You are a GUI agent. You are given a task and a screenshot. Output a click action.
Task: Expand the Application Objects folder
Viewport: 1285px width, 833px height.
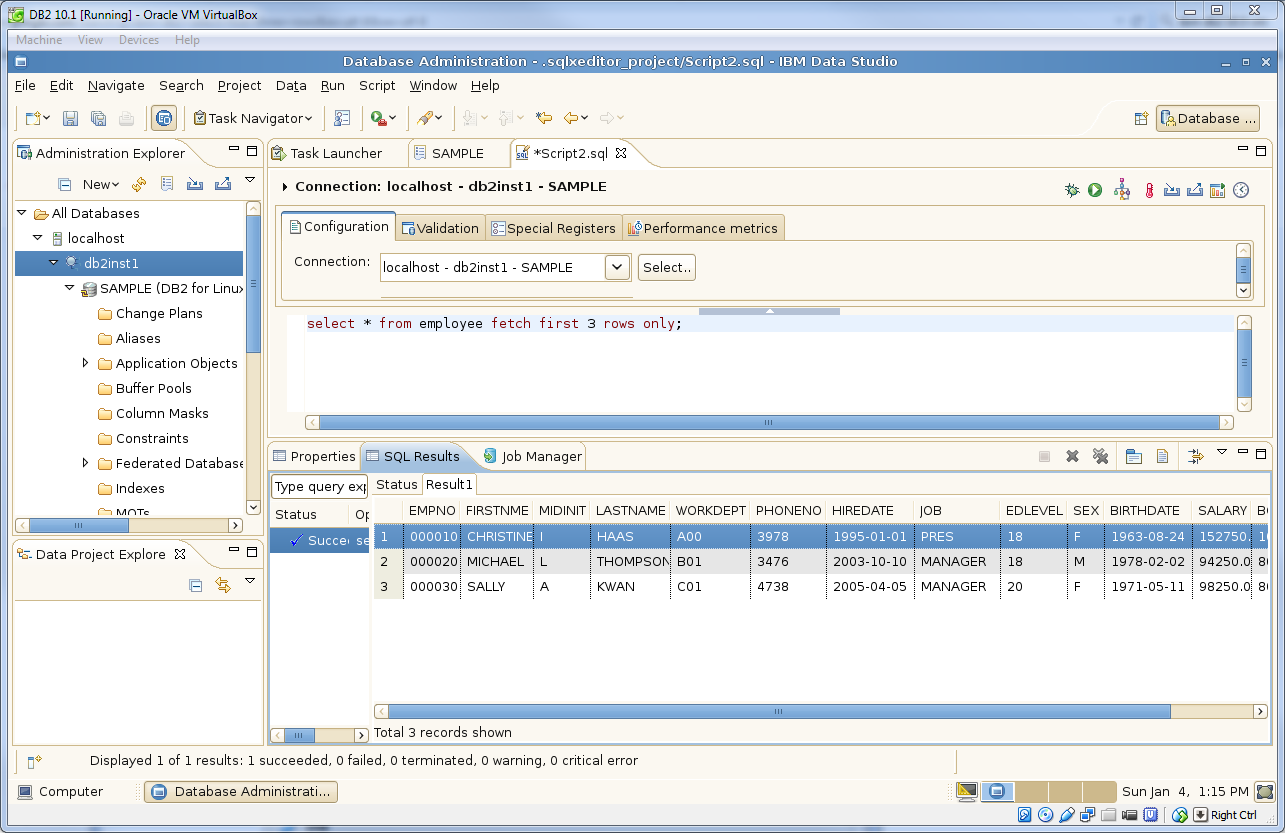coord(86,363)
